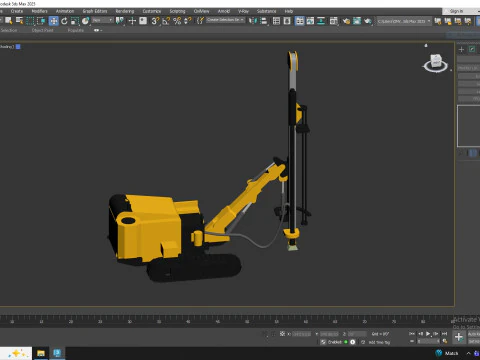Image resolution: width=480 pixels, height=360 pixels.
Task: Play the animation
Action: 428,333
